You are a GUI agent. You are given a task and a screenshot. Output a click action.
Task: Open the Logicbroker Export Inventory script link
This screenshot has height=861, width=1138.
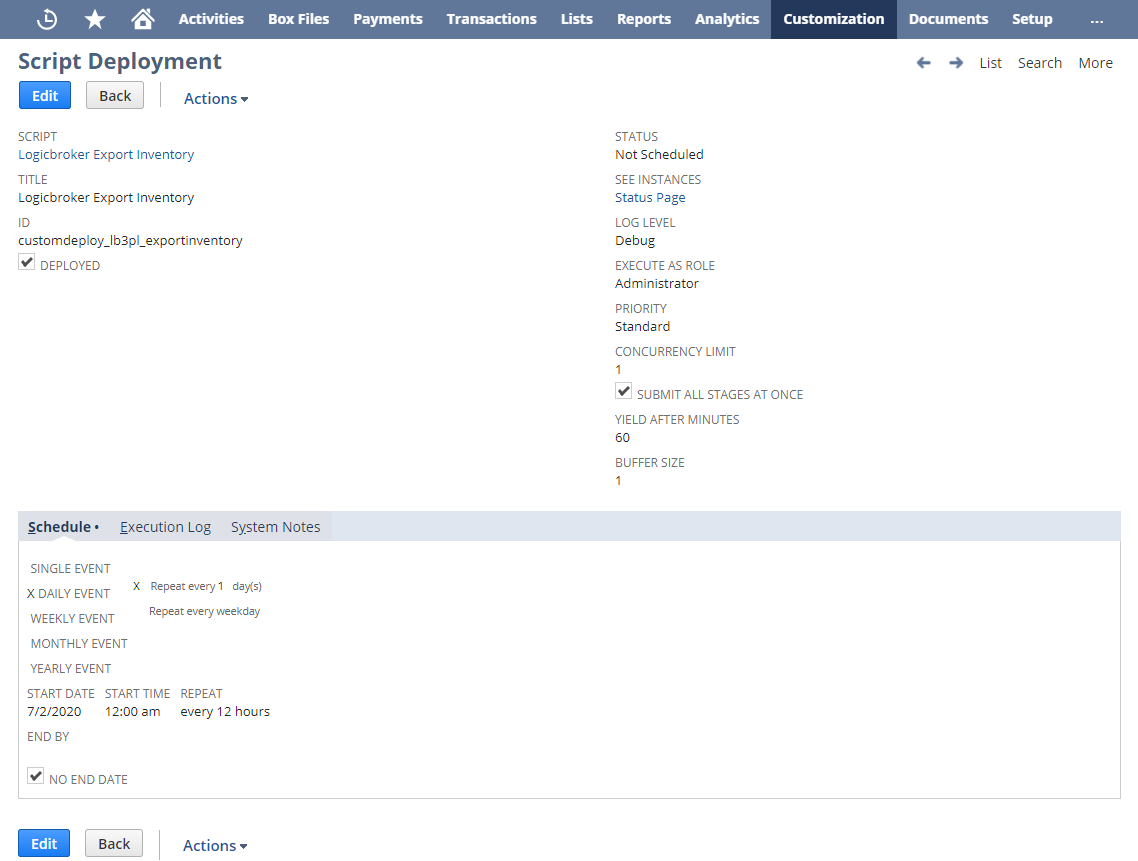[106, 154]
